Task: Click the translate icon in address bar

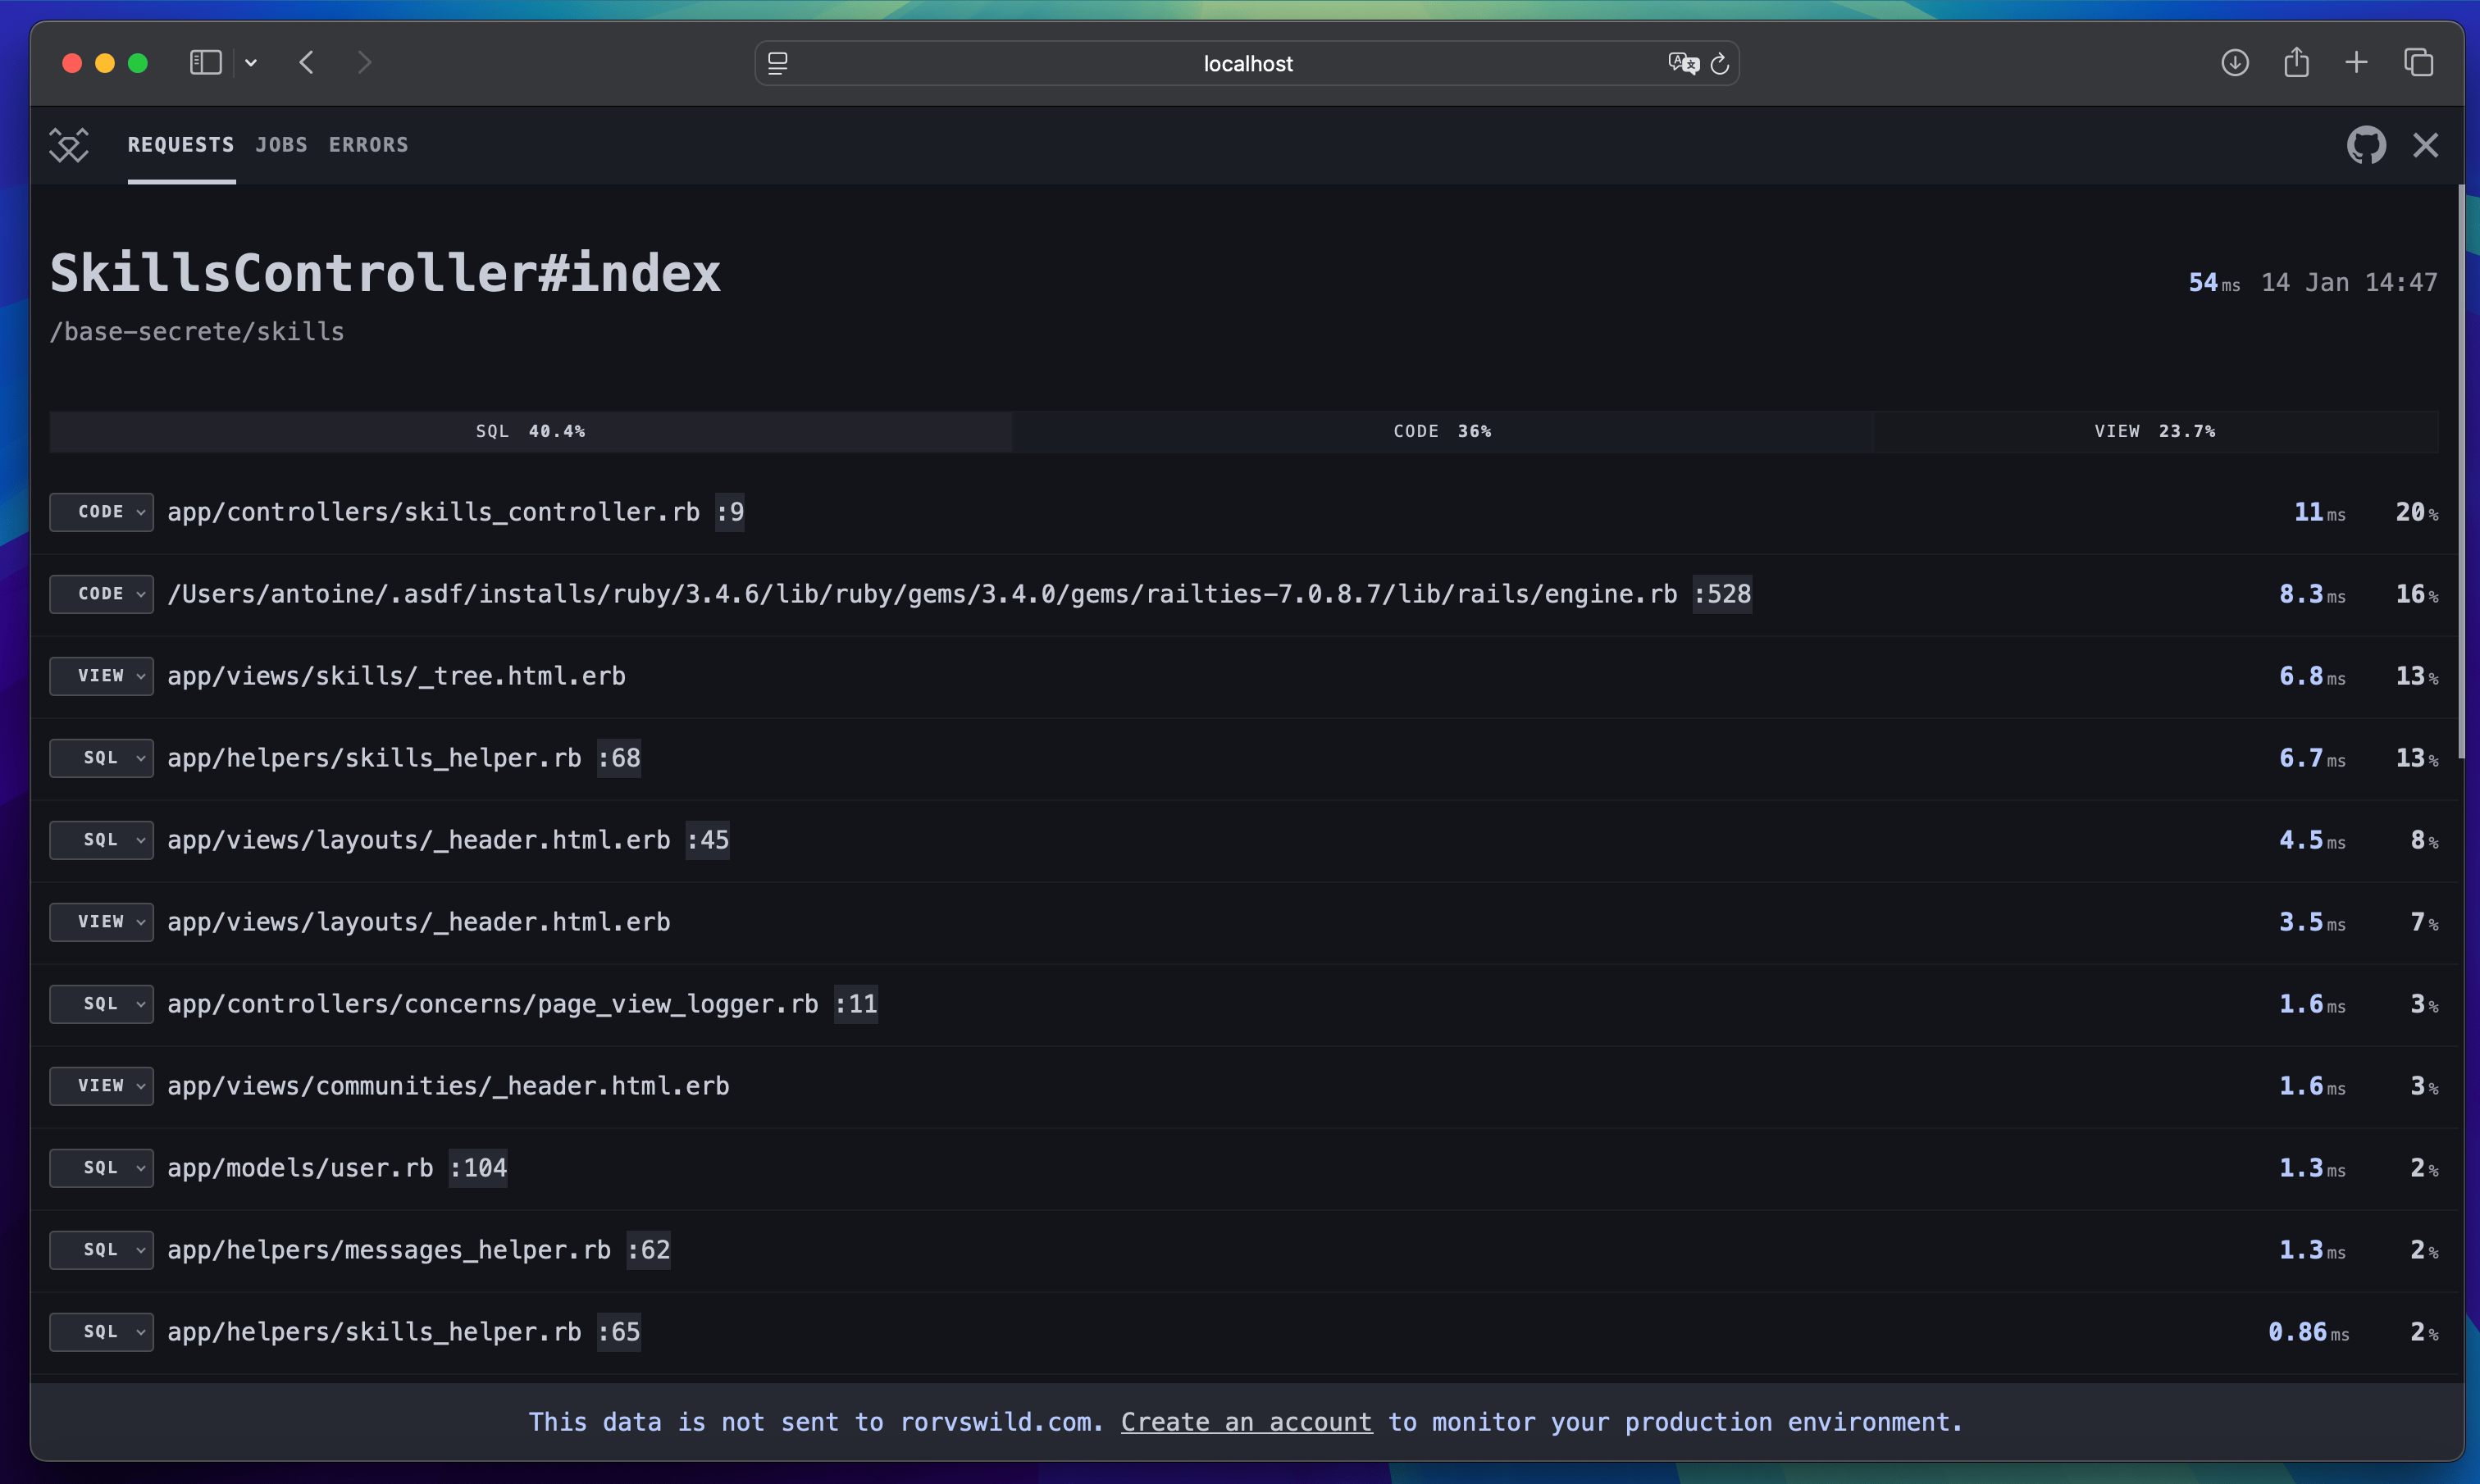Action: click(1683, 63)
